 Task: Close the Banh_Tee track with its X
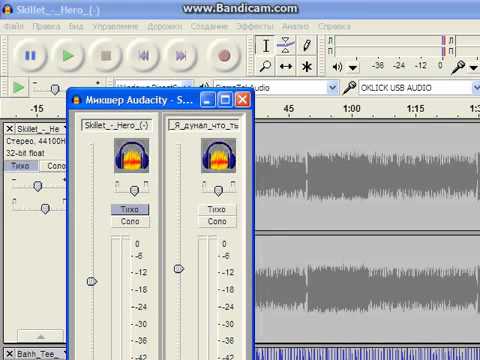(10, 354)
